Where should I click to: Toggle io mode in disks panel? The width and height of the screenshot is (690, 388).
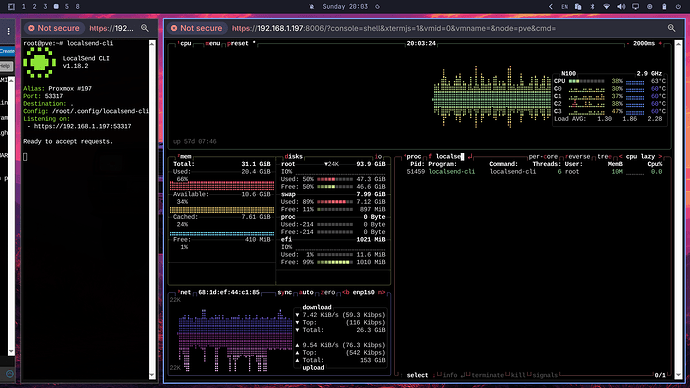(378, 157)
